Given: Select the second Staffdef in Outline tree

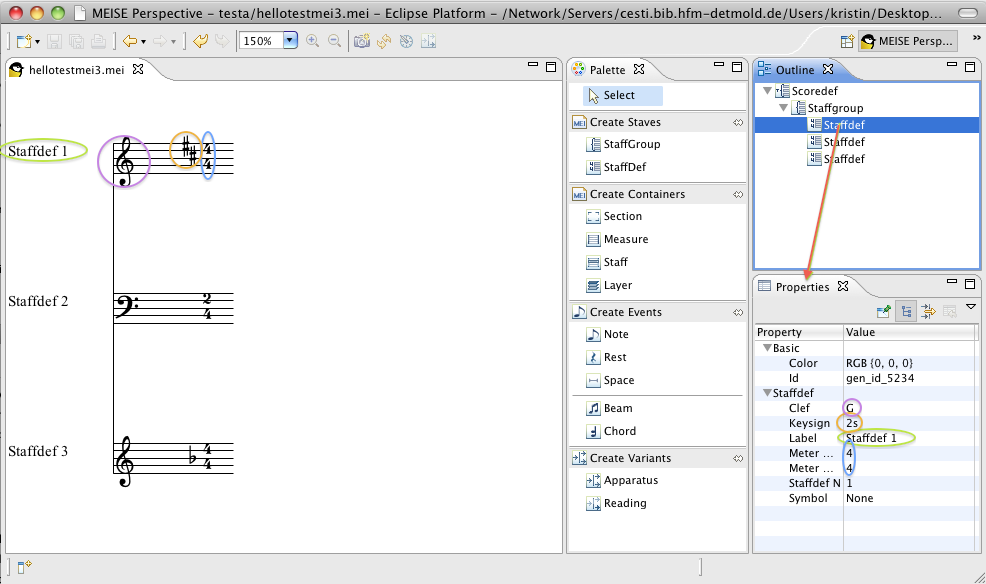Looking at the screenshot, I should (x=844, y=142).
